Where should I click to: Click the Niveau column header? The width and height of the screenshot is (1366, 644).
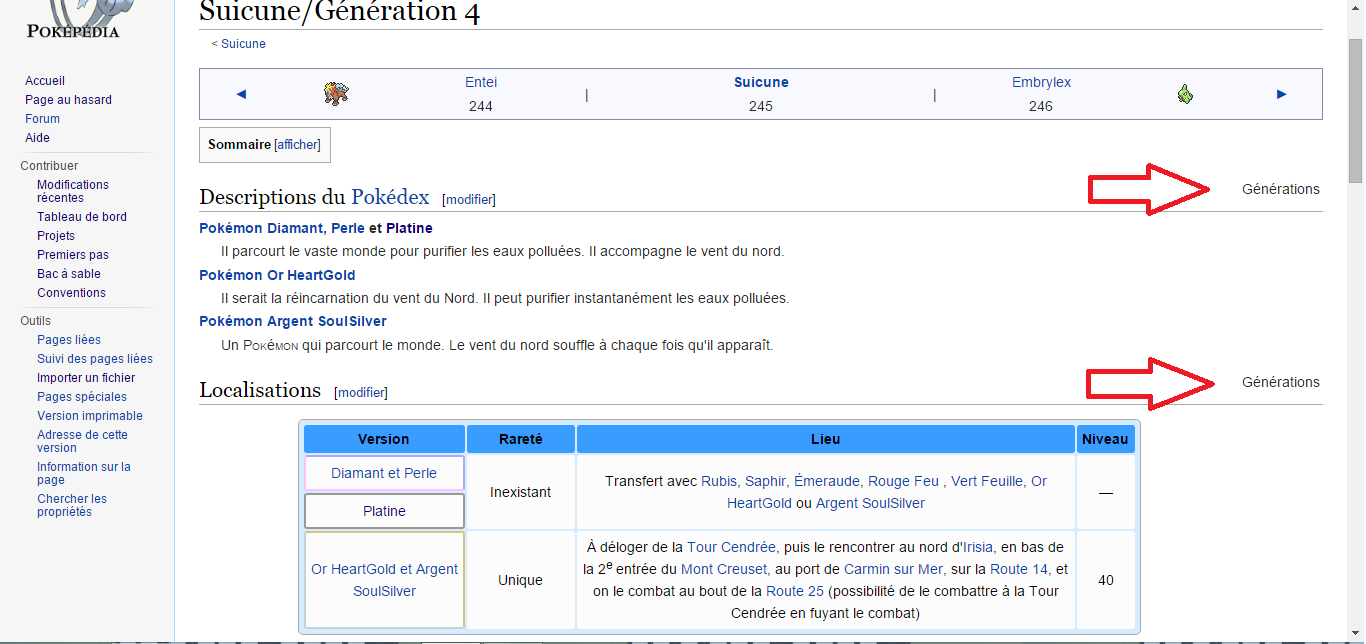[1105, 439]
